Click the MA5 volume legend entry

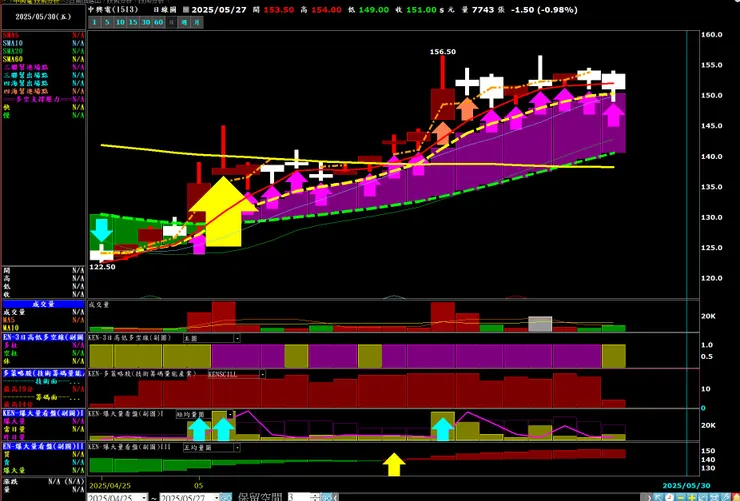(43, 320)
